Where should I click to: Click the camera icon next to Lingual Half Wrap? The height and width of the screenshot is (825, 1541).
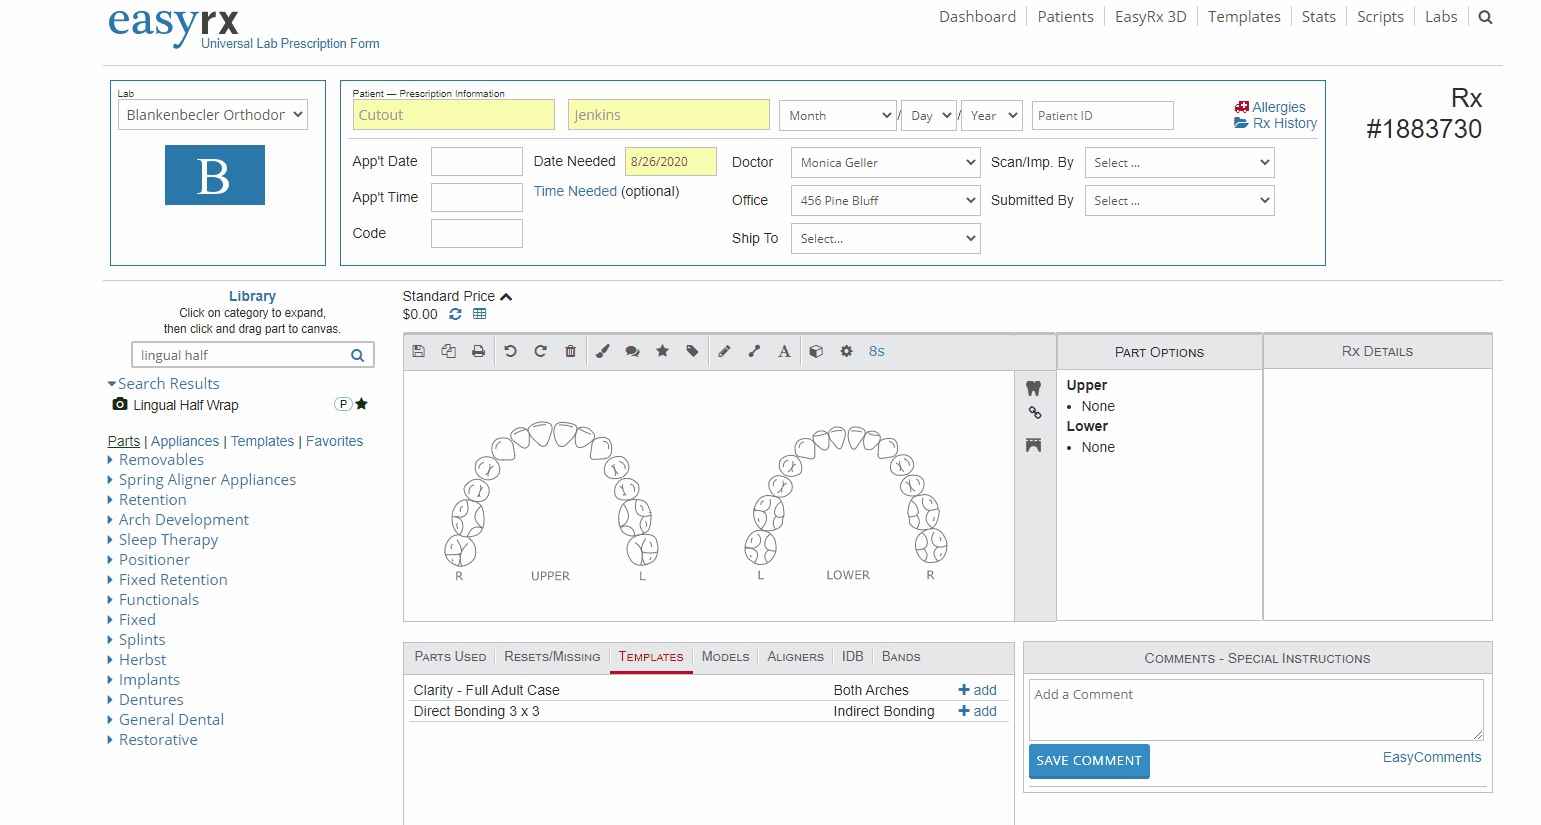coord(120,404)
